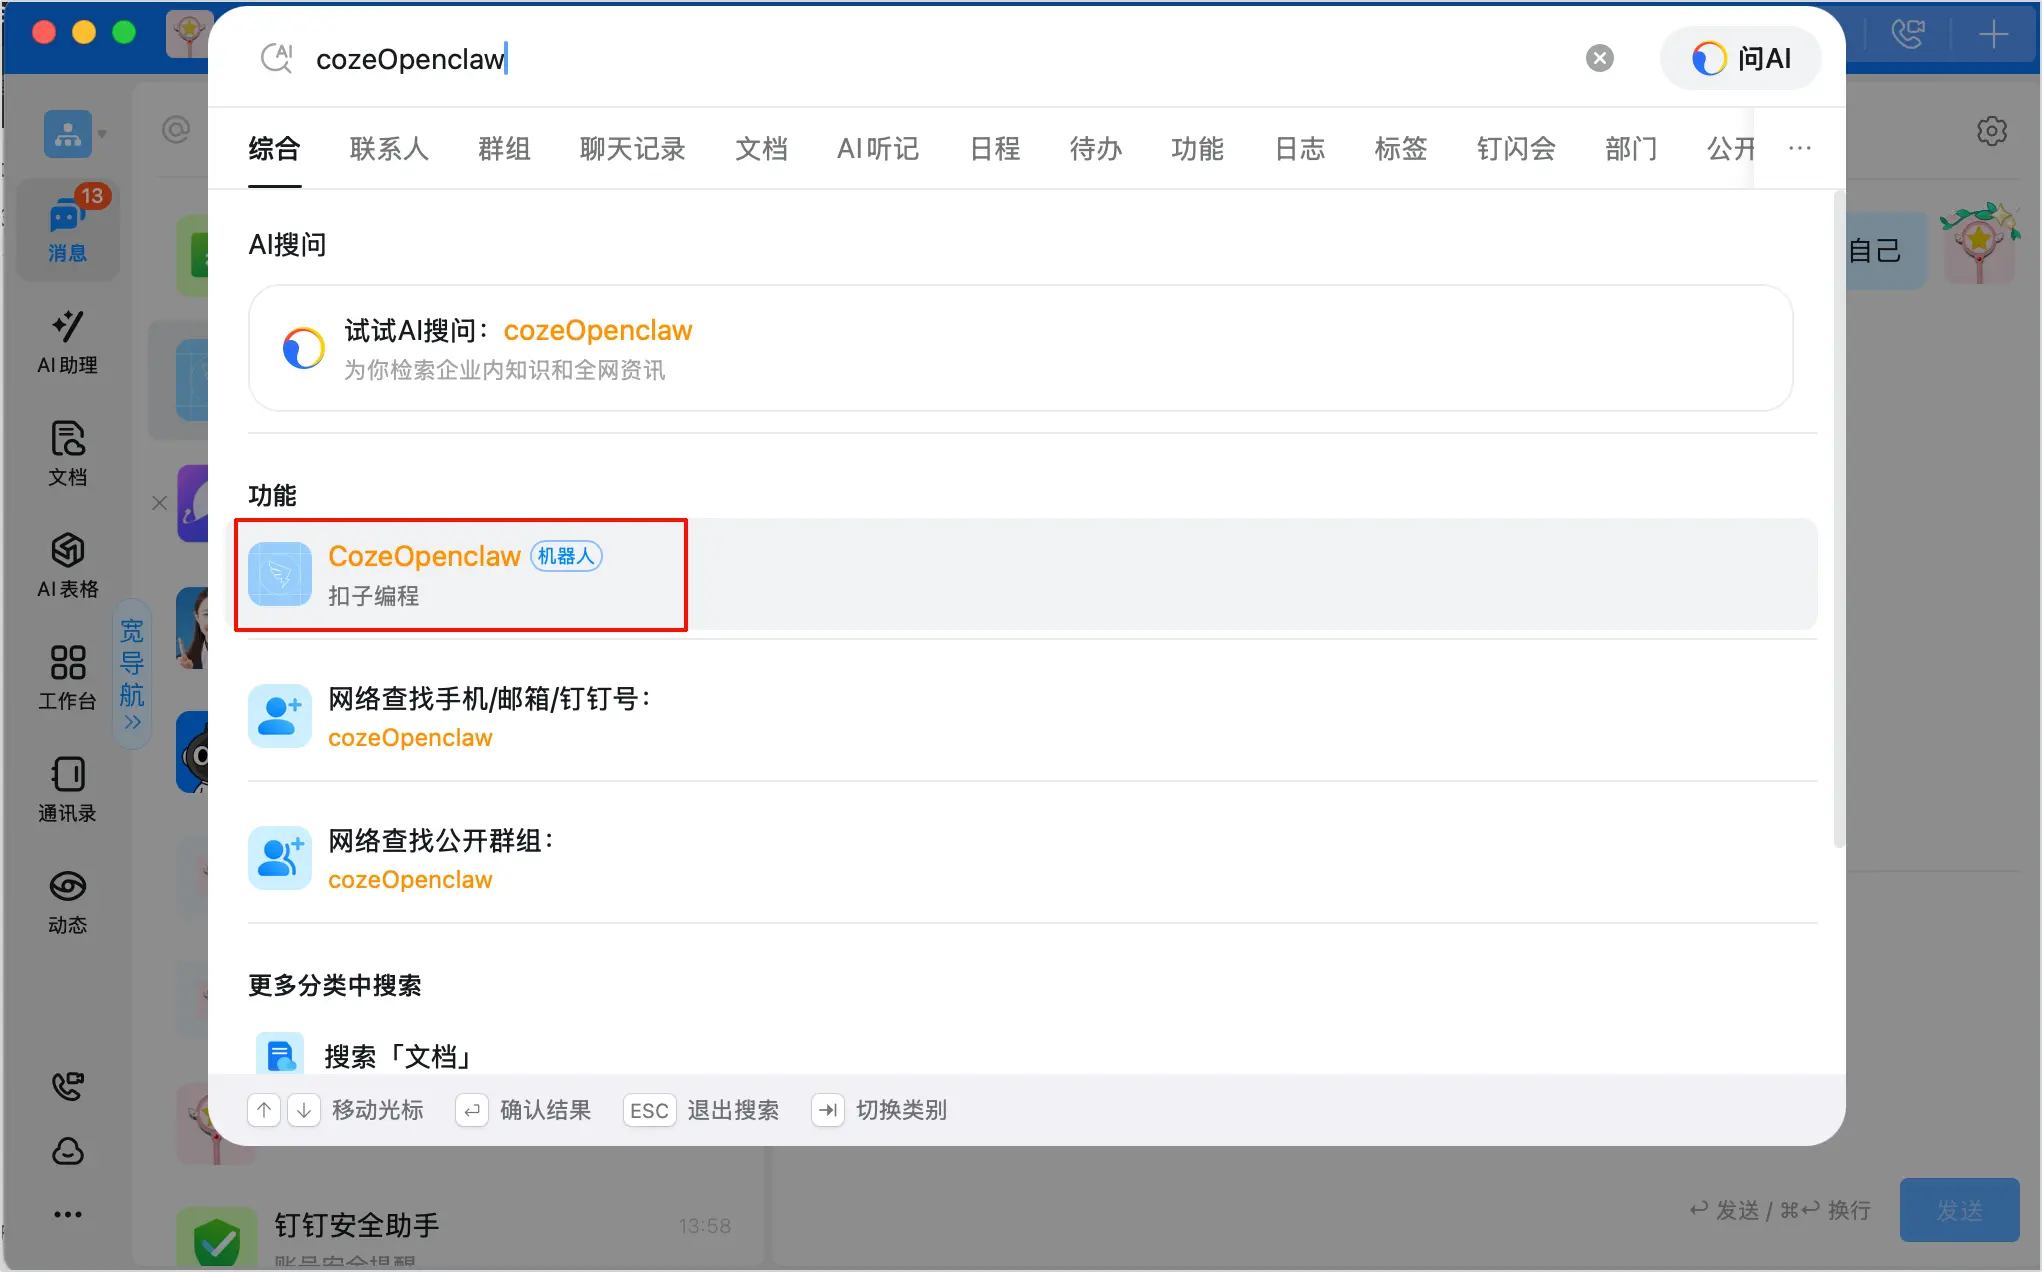Open the 文档 search tab
Screen dimensions: 2042x1272
pos(761,149)
